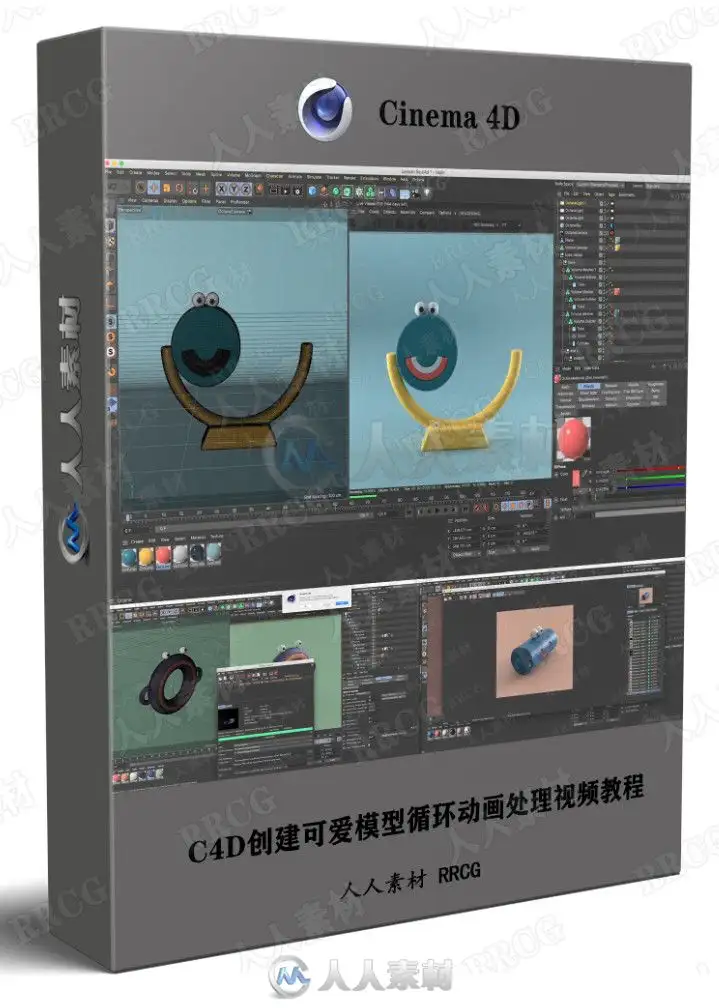The width and height of the screenshot is (719, 1008).
Task: Open the Create menu in menu bar
Action: coord(135,172)
